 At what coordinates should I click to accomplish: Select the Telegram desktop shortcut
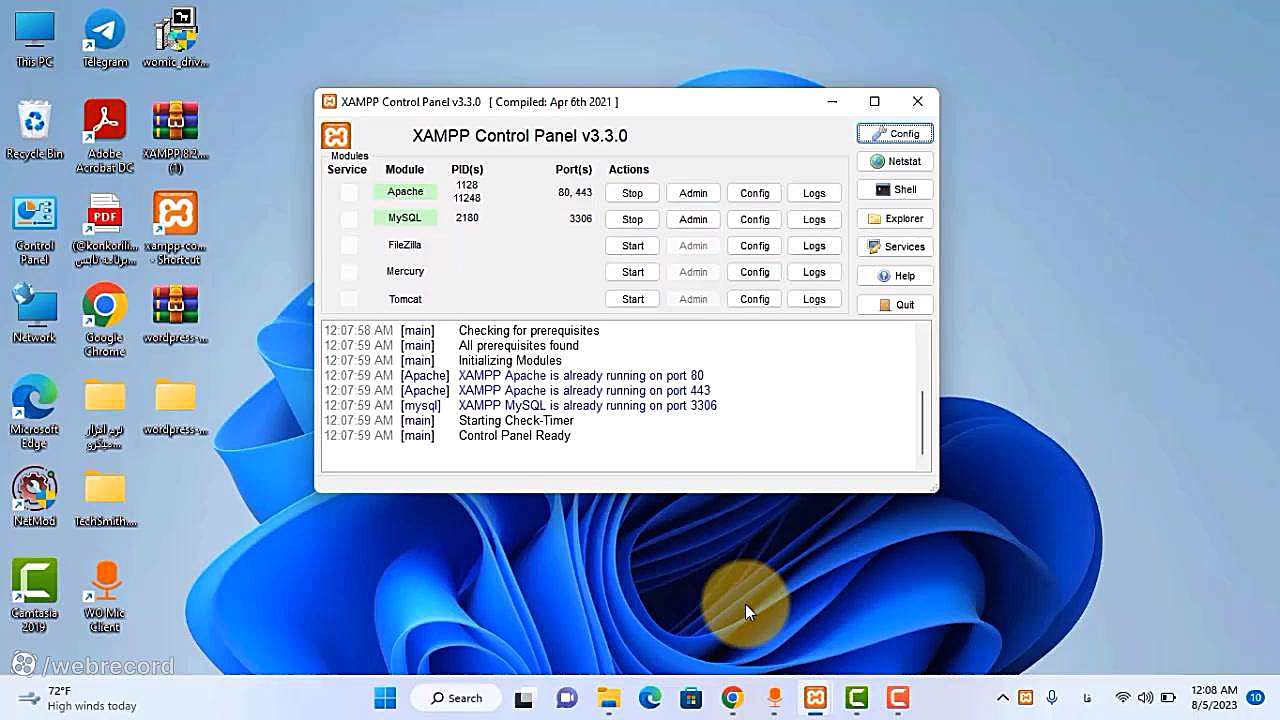[105, 40]
